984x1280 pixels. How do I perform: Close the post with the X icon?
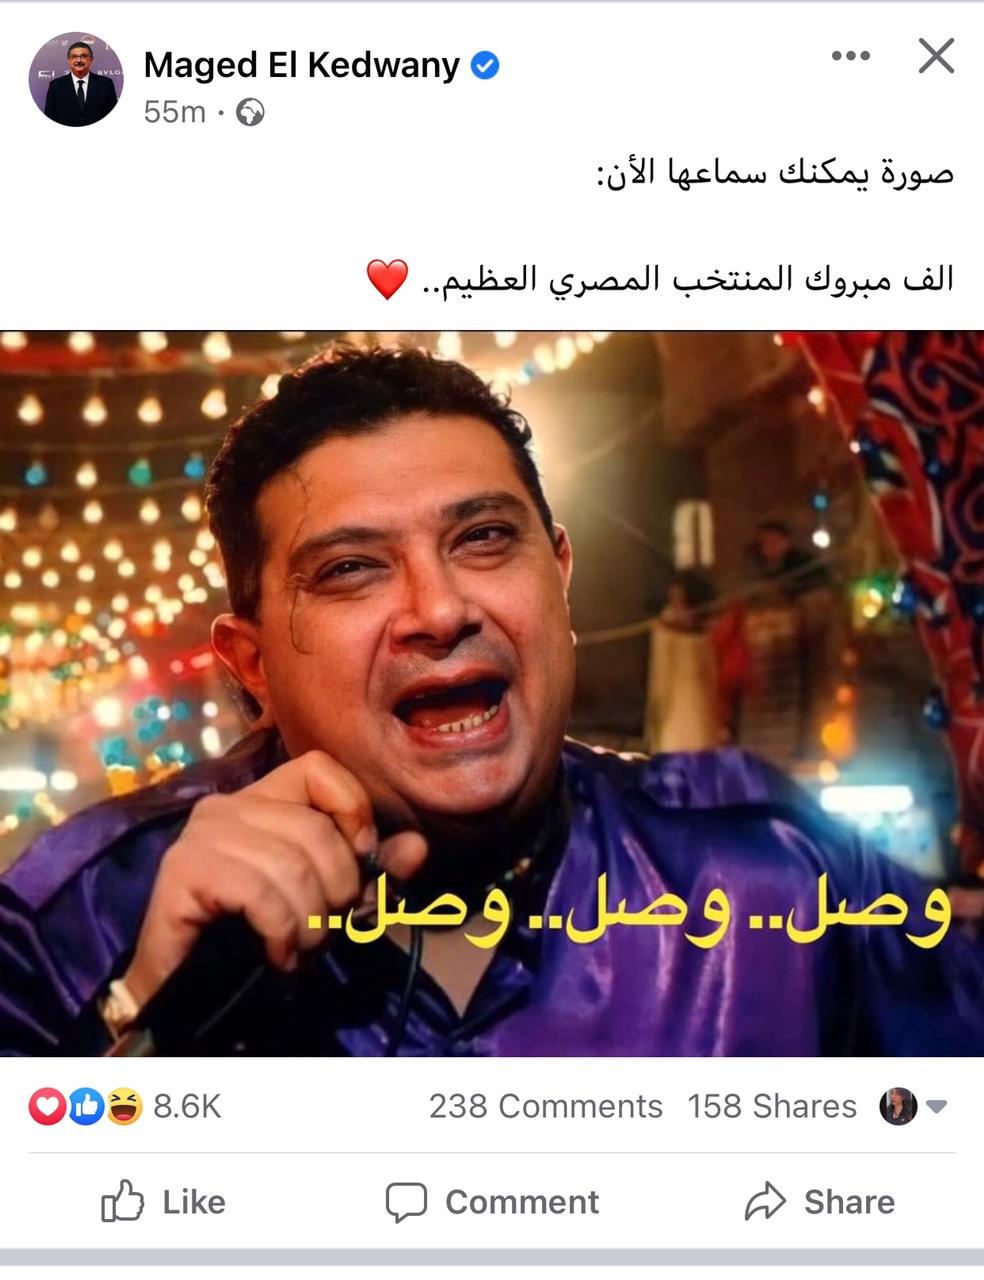936,56
